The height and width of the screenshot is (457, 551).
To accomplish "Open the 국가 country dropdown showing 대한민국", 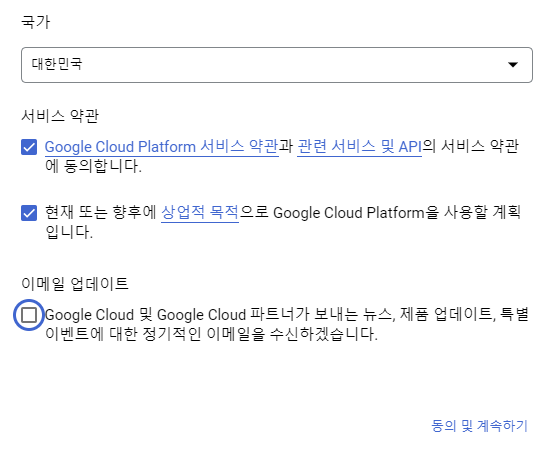I will pyautogui.click(x=277, y=65).
